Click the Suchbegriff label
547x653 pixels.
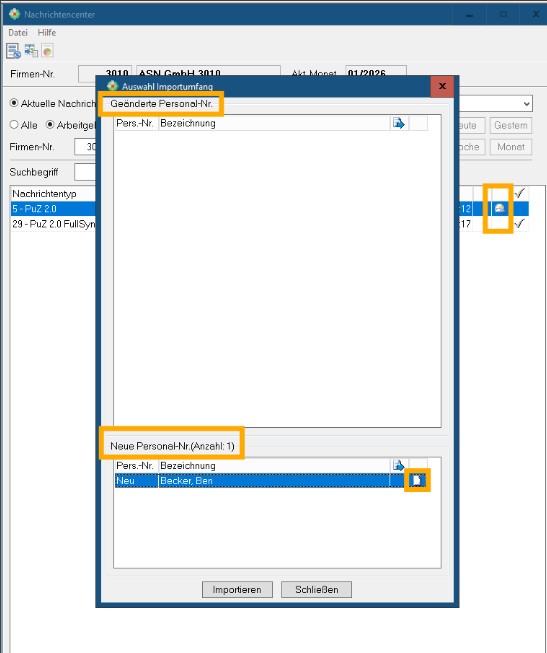coord(34,172)
